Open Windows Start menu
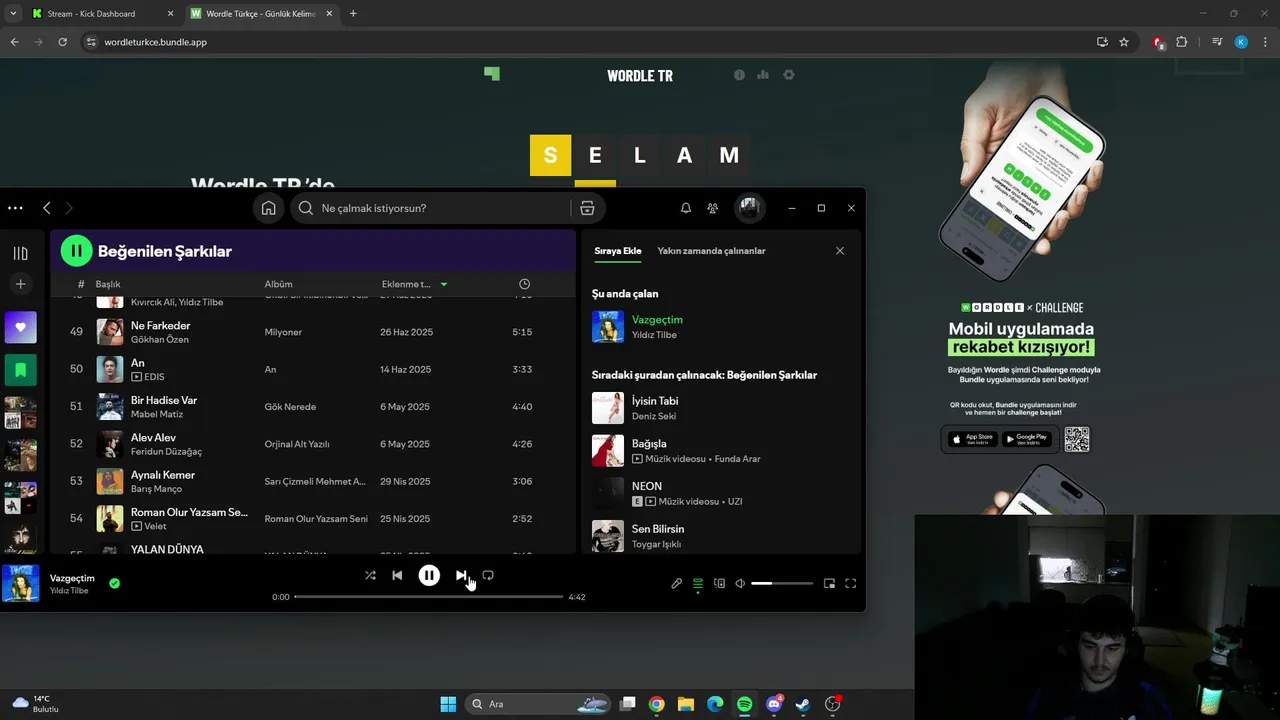1280x720 pixels. pyautogui.click(x=448, y=704)
